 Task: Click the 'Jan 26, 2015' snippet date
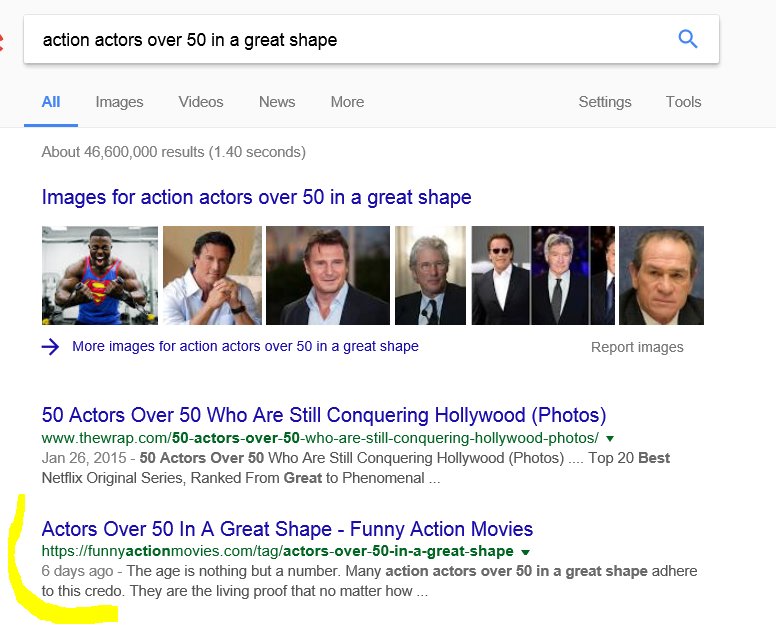(84, 458)
